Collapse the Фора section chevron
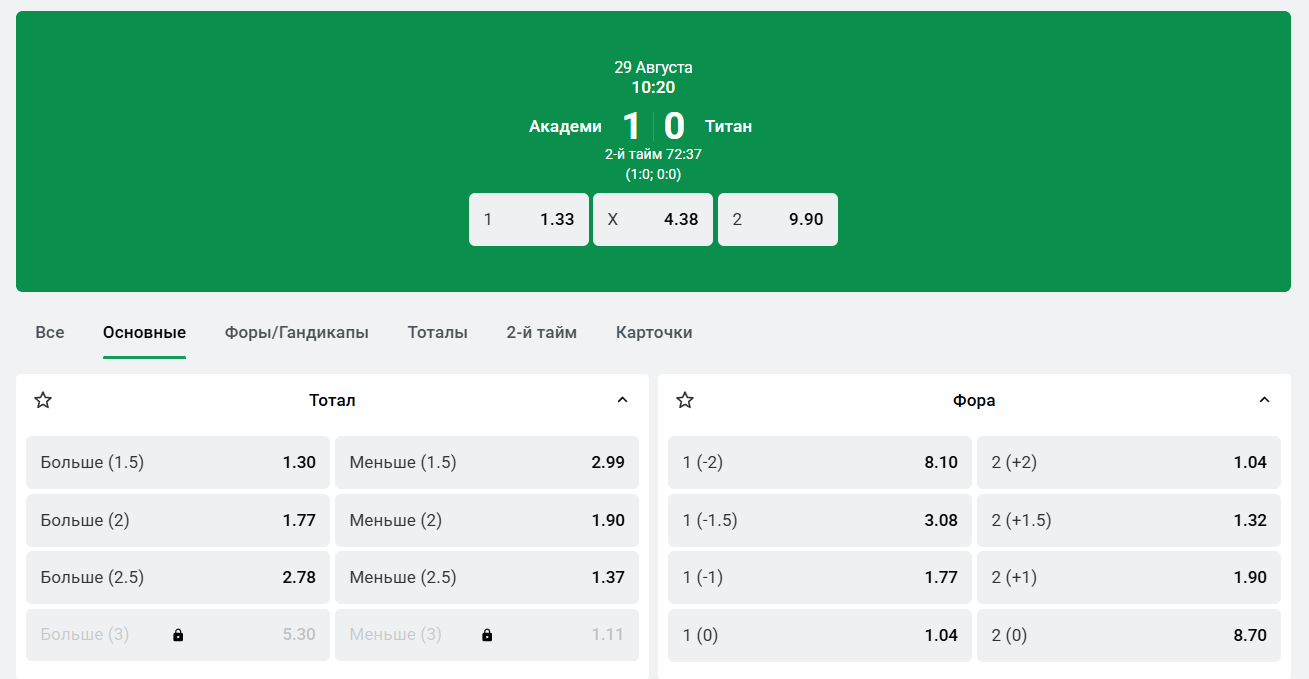 [1264, 400]
